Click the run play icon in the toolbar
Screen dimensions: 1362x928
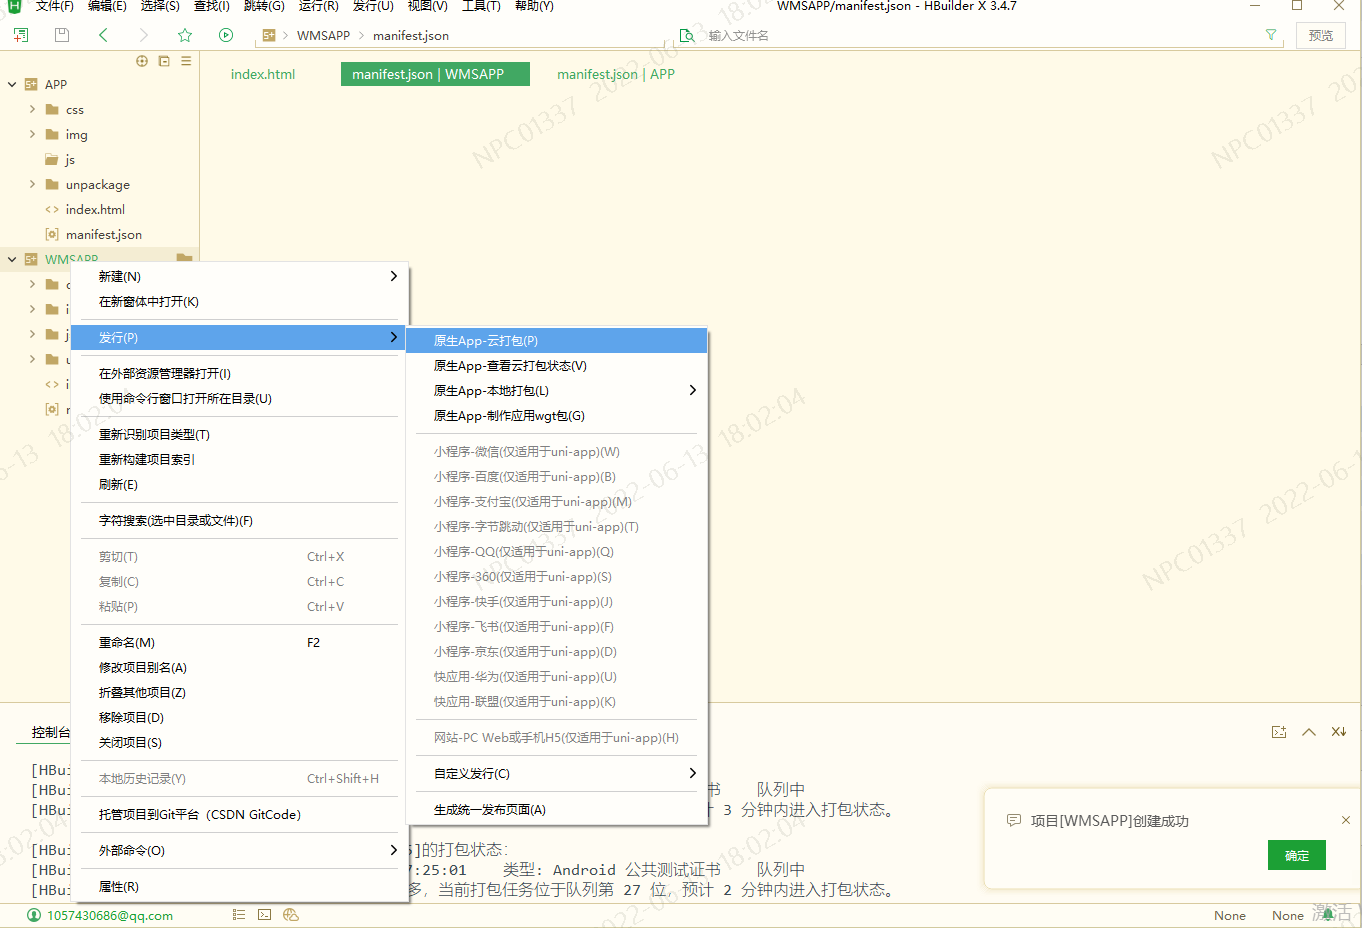(226, 35)
